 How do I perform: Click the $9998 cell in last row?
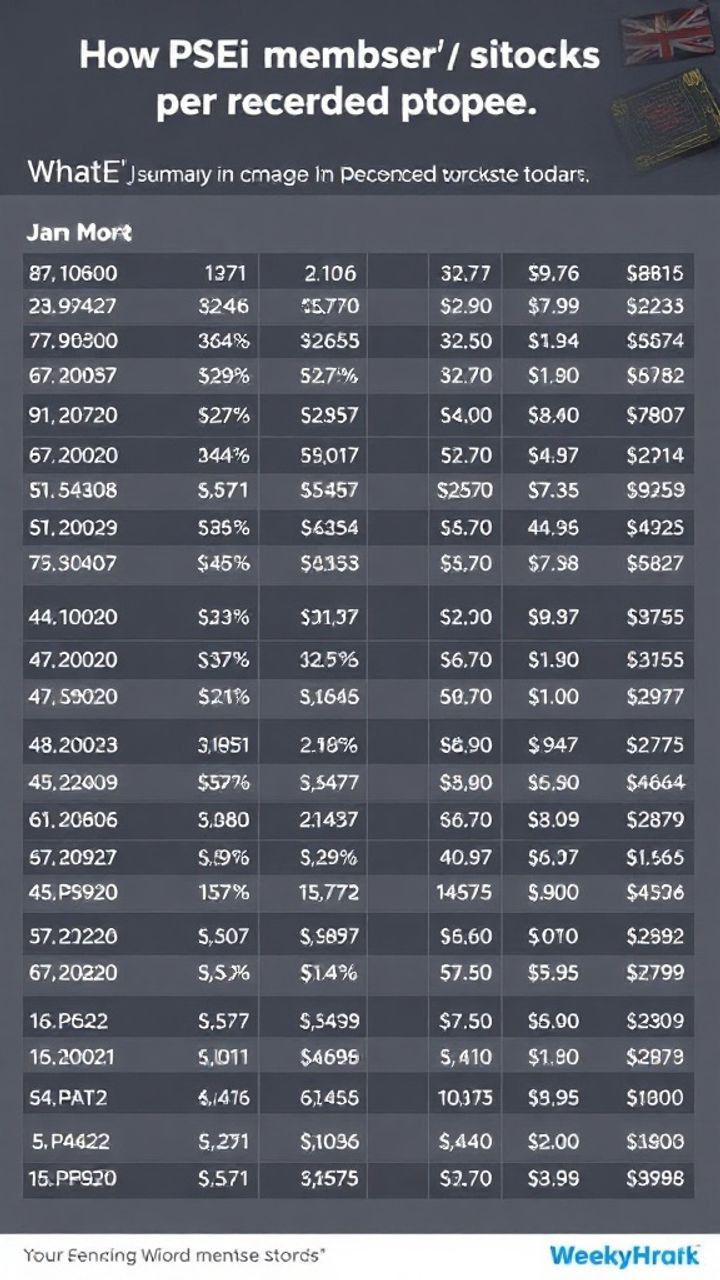[x=654, y=1178]
